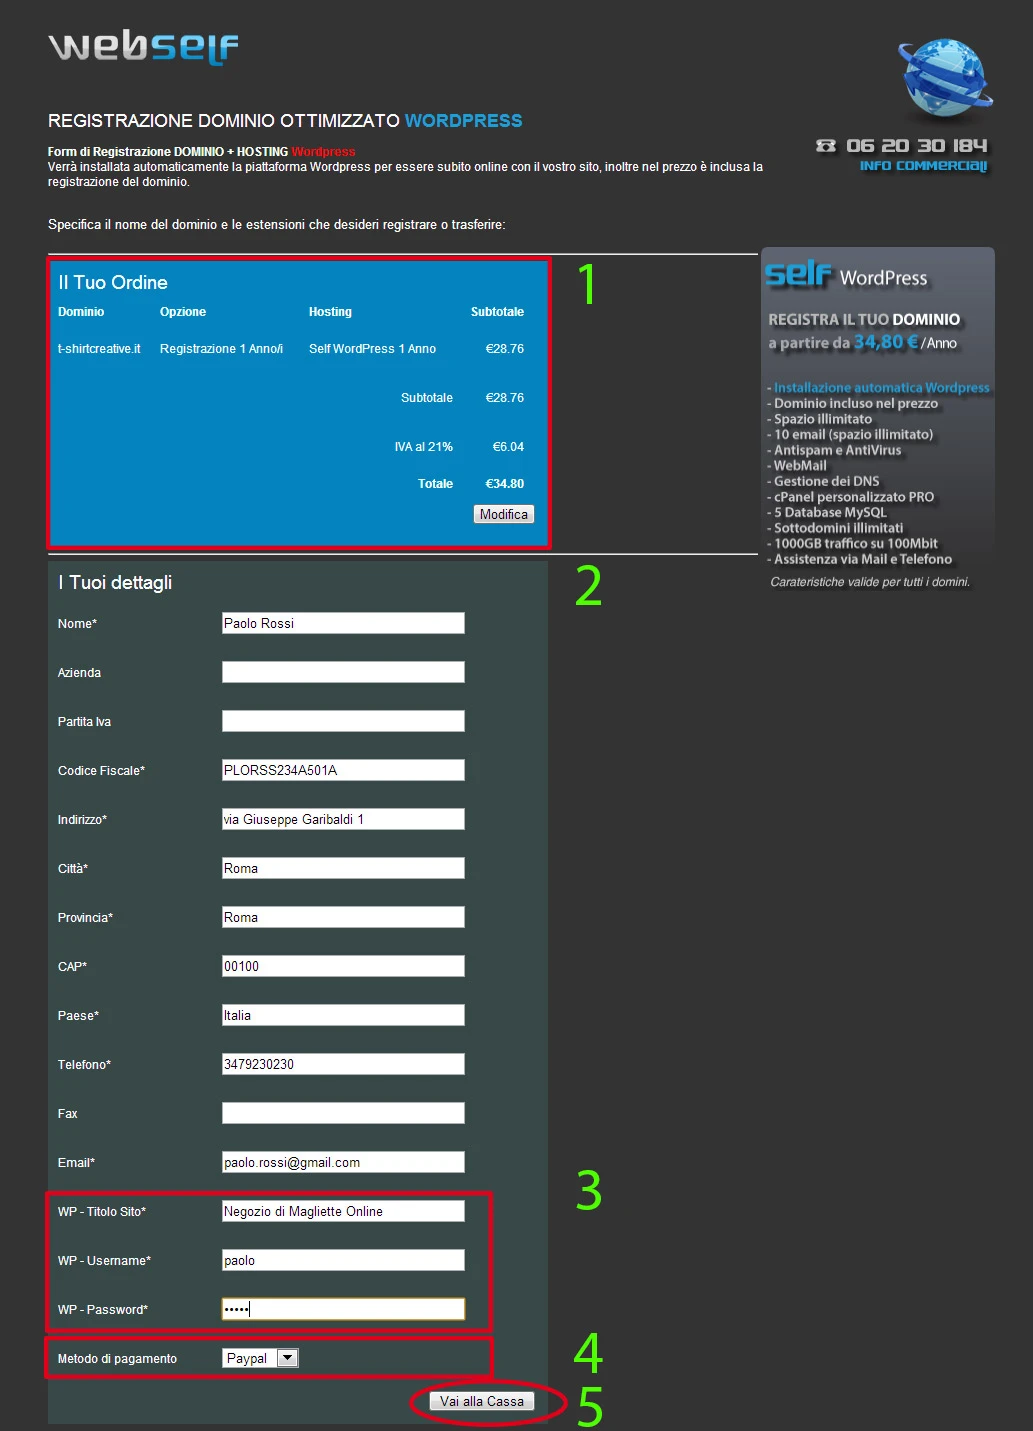Click the IVA amount €6.04
This screenshot has width=1033, height=1431.
coord(508,447)
